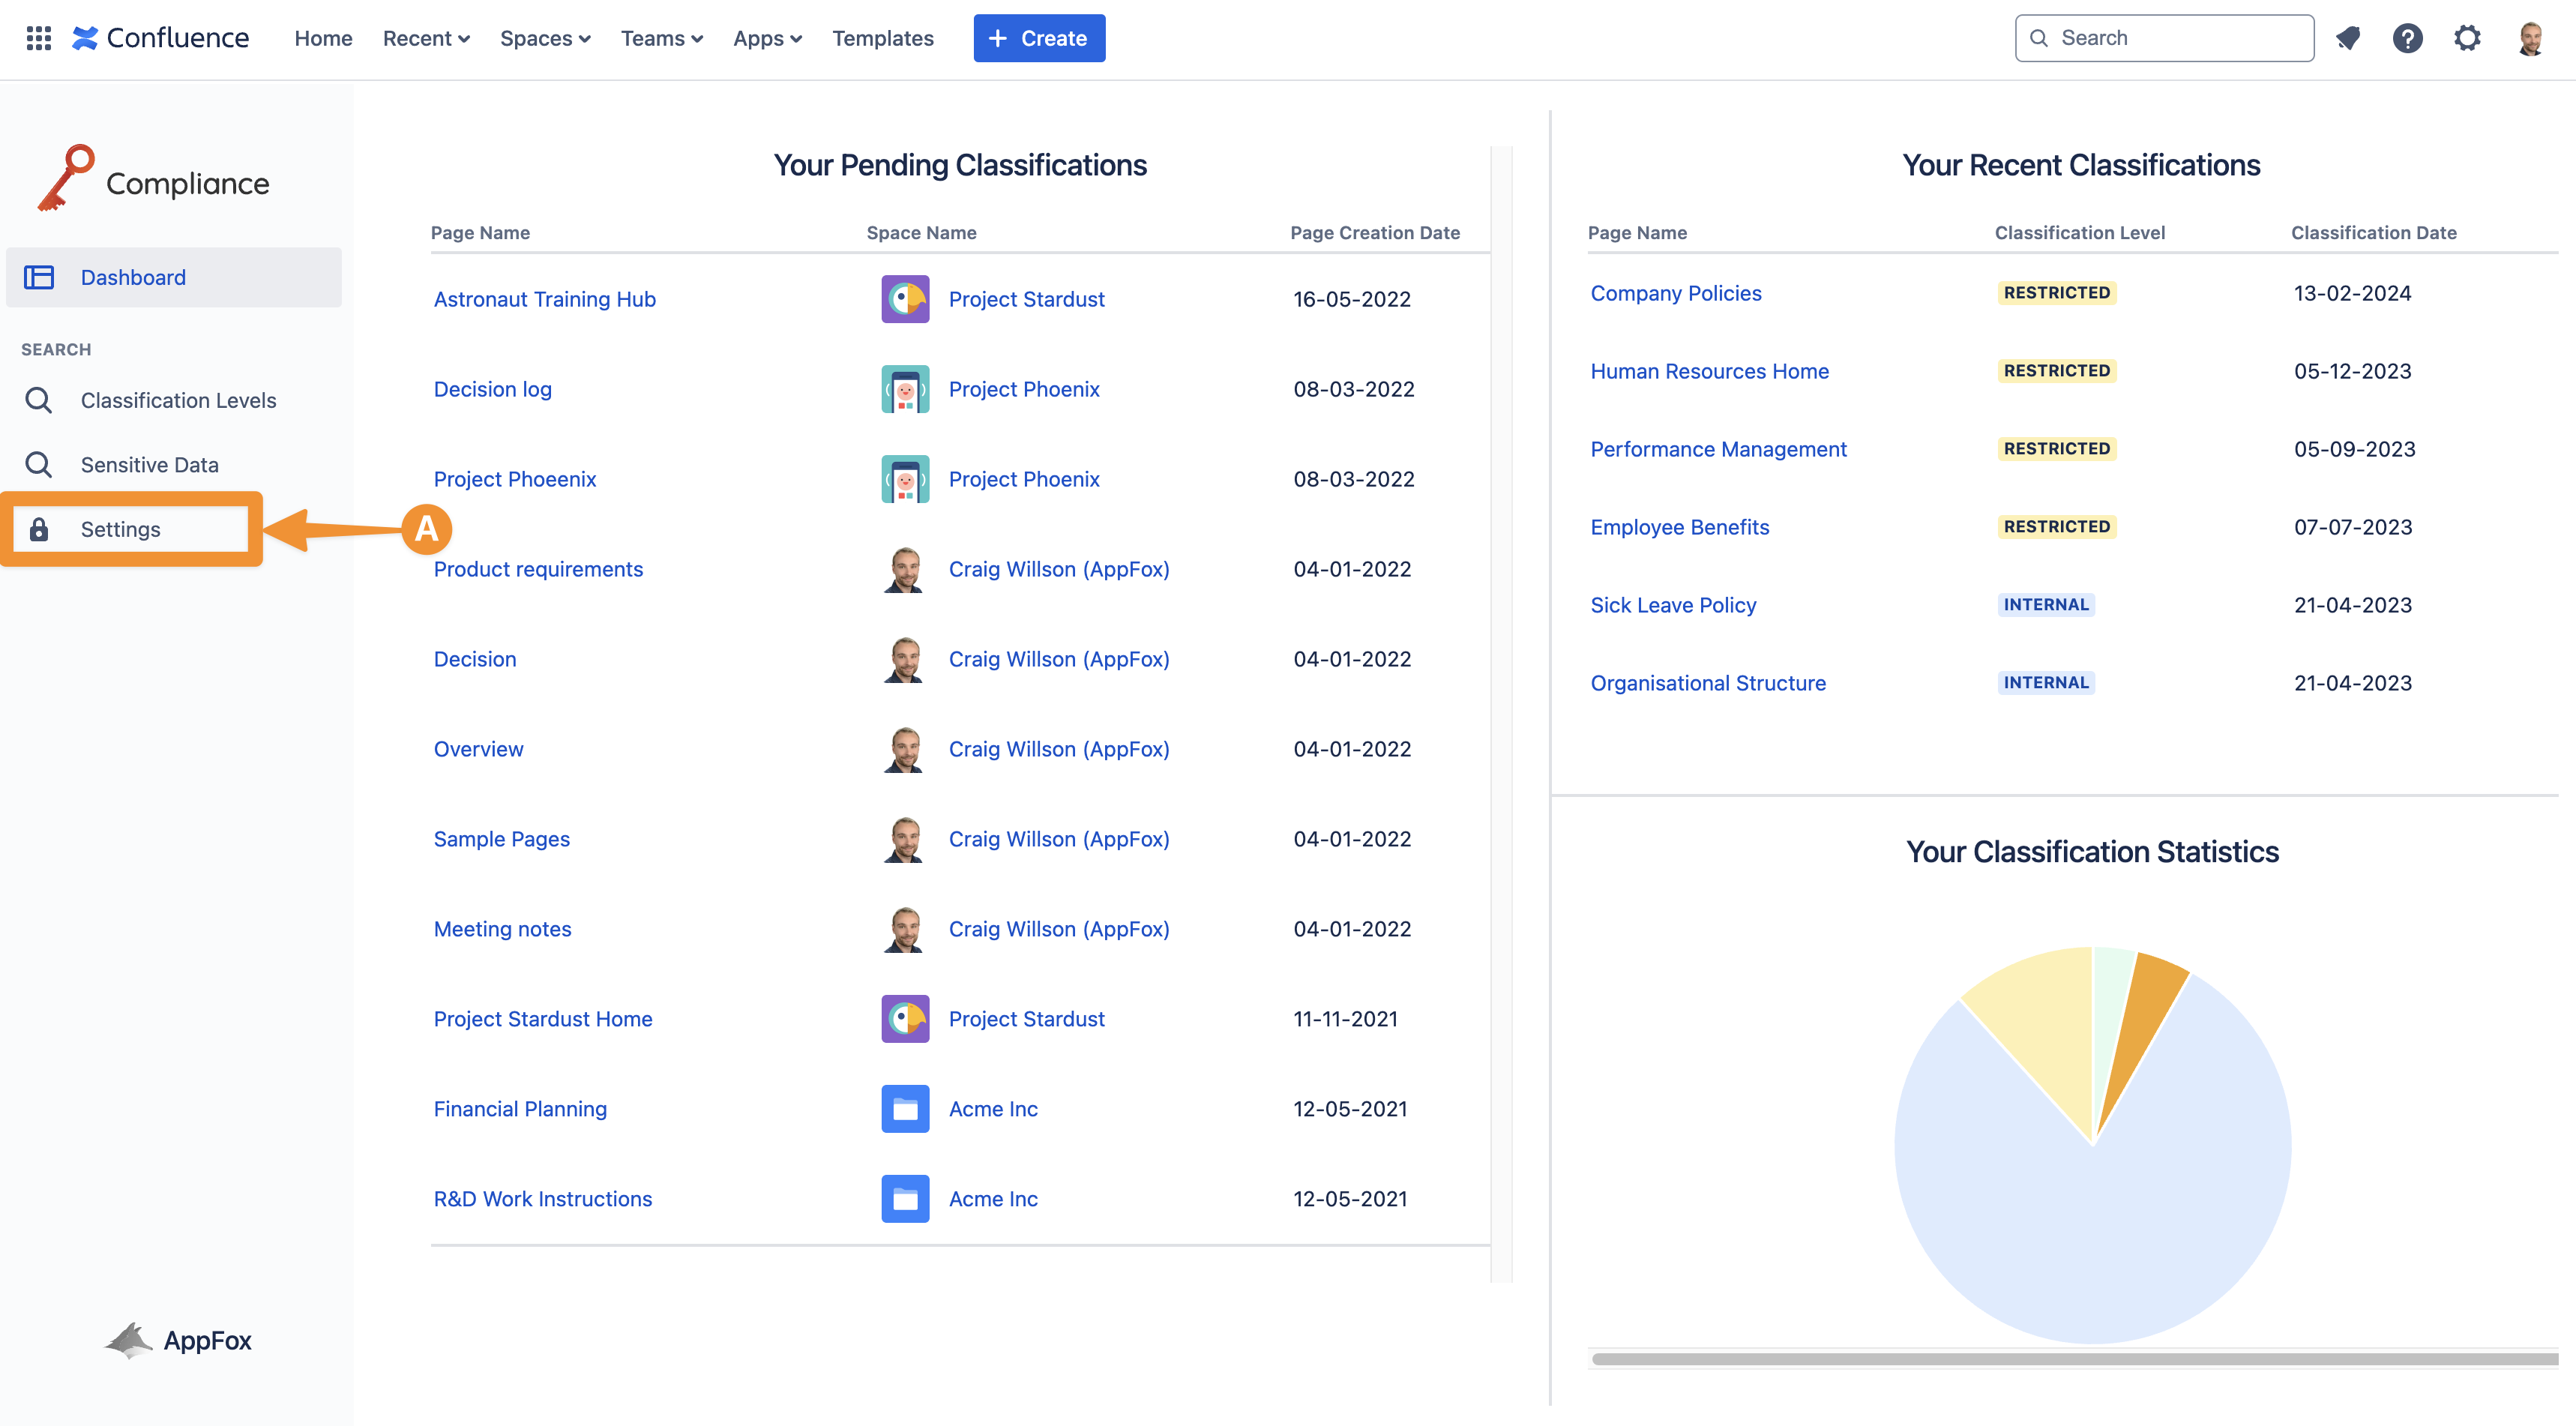
Task: Select Classification Levels in the sidebar
Action: coord(178,400)
